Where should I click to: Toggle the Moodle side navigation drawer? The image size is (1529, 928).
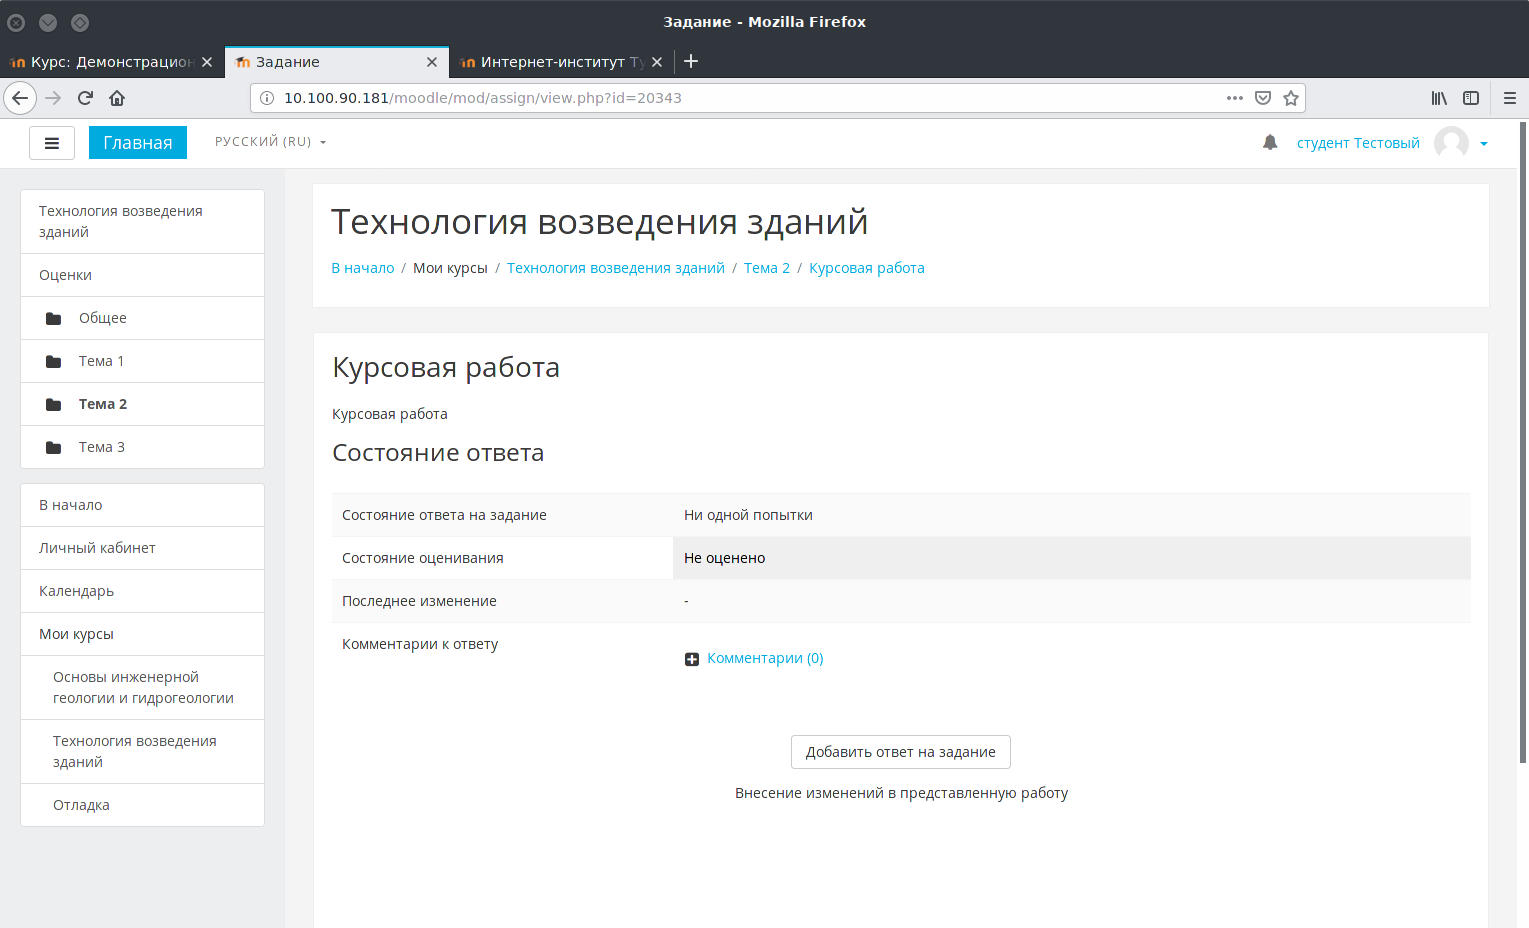(x=52, y=143)
